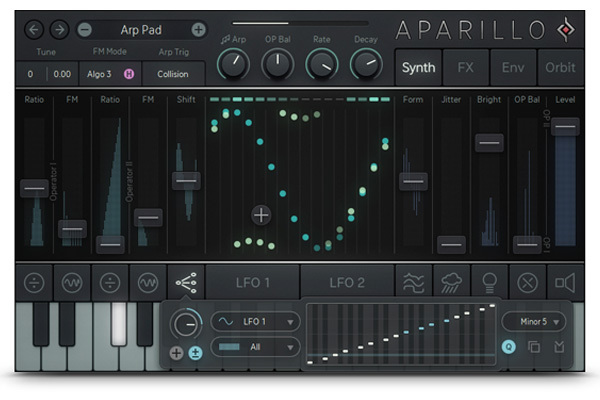Image resolution: width=600 pixels, height=400 pixels.
Task: Go to previous preset with left arrow
Action: point(34,29)
